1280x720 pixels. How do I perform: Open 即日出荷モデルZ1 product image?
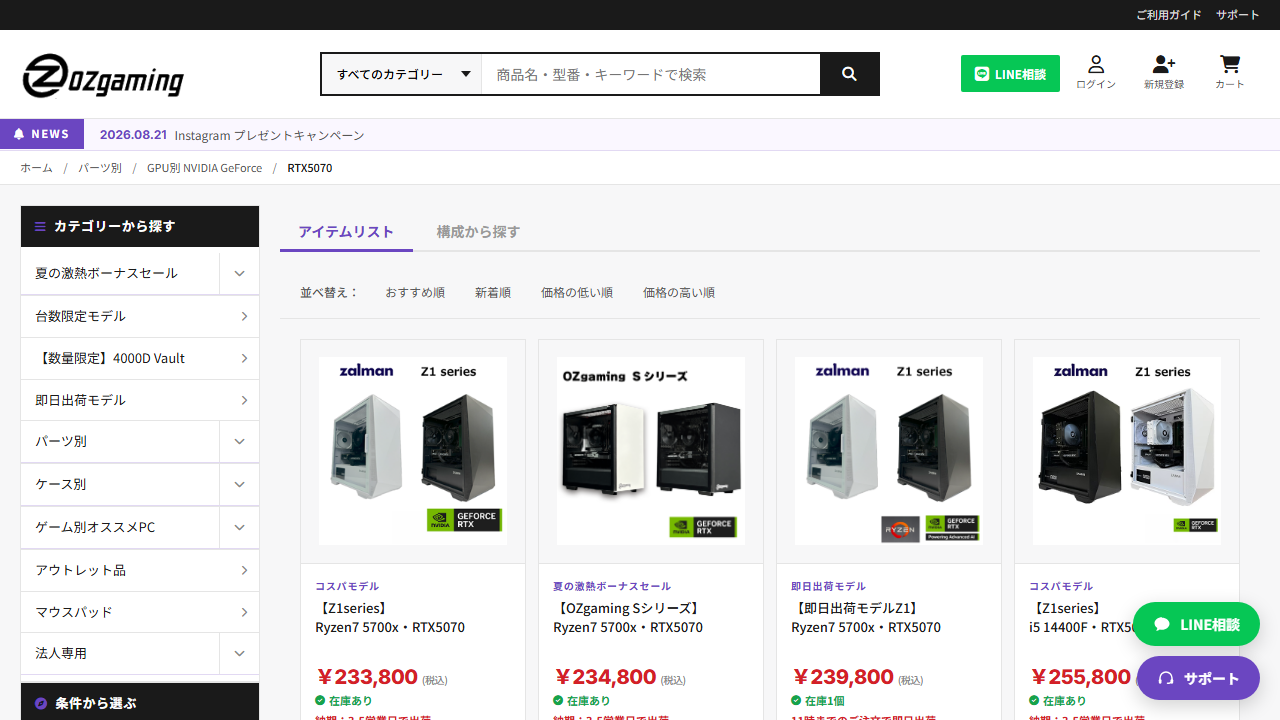coord(889,451)
